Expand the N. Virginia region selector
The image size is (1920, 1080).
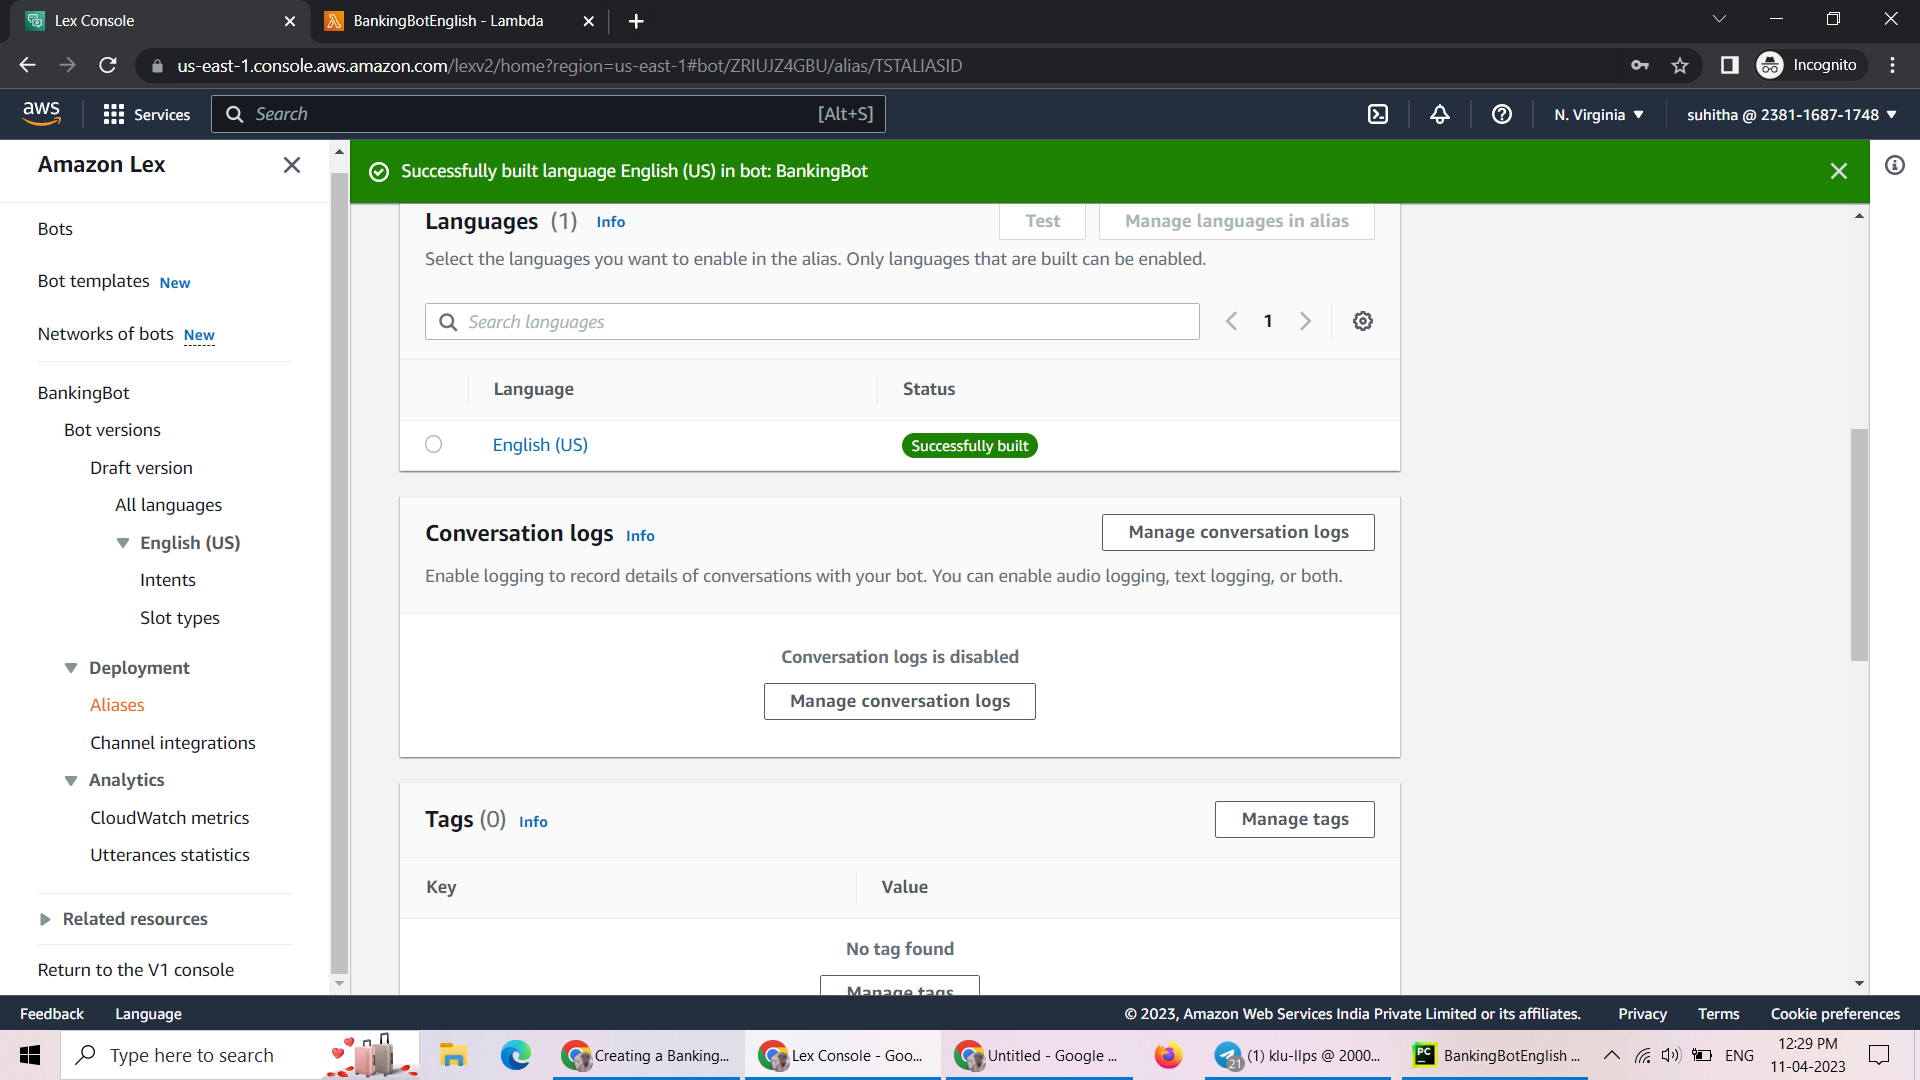pos(1597,114)
